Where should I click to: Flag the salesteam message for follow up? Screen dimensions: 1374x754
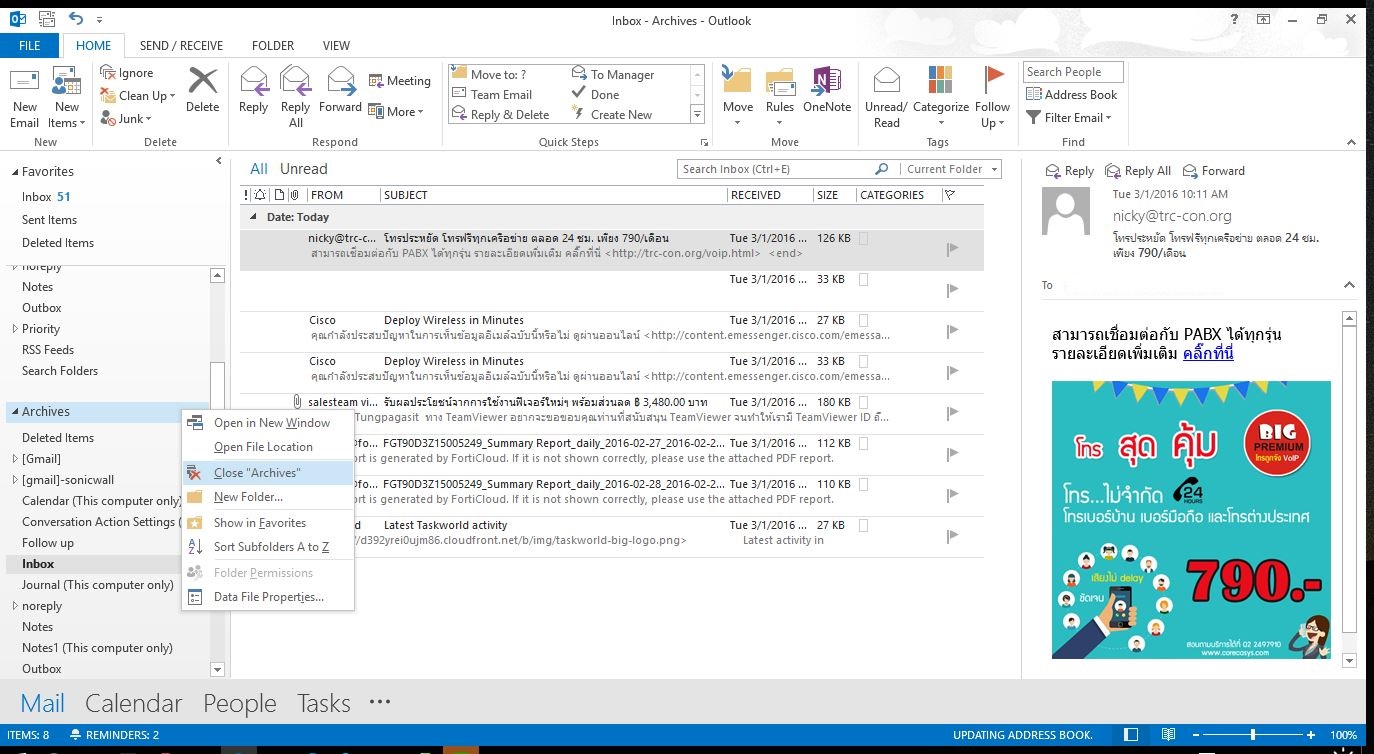tap(952, 412)
